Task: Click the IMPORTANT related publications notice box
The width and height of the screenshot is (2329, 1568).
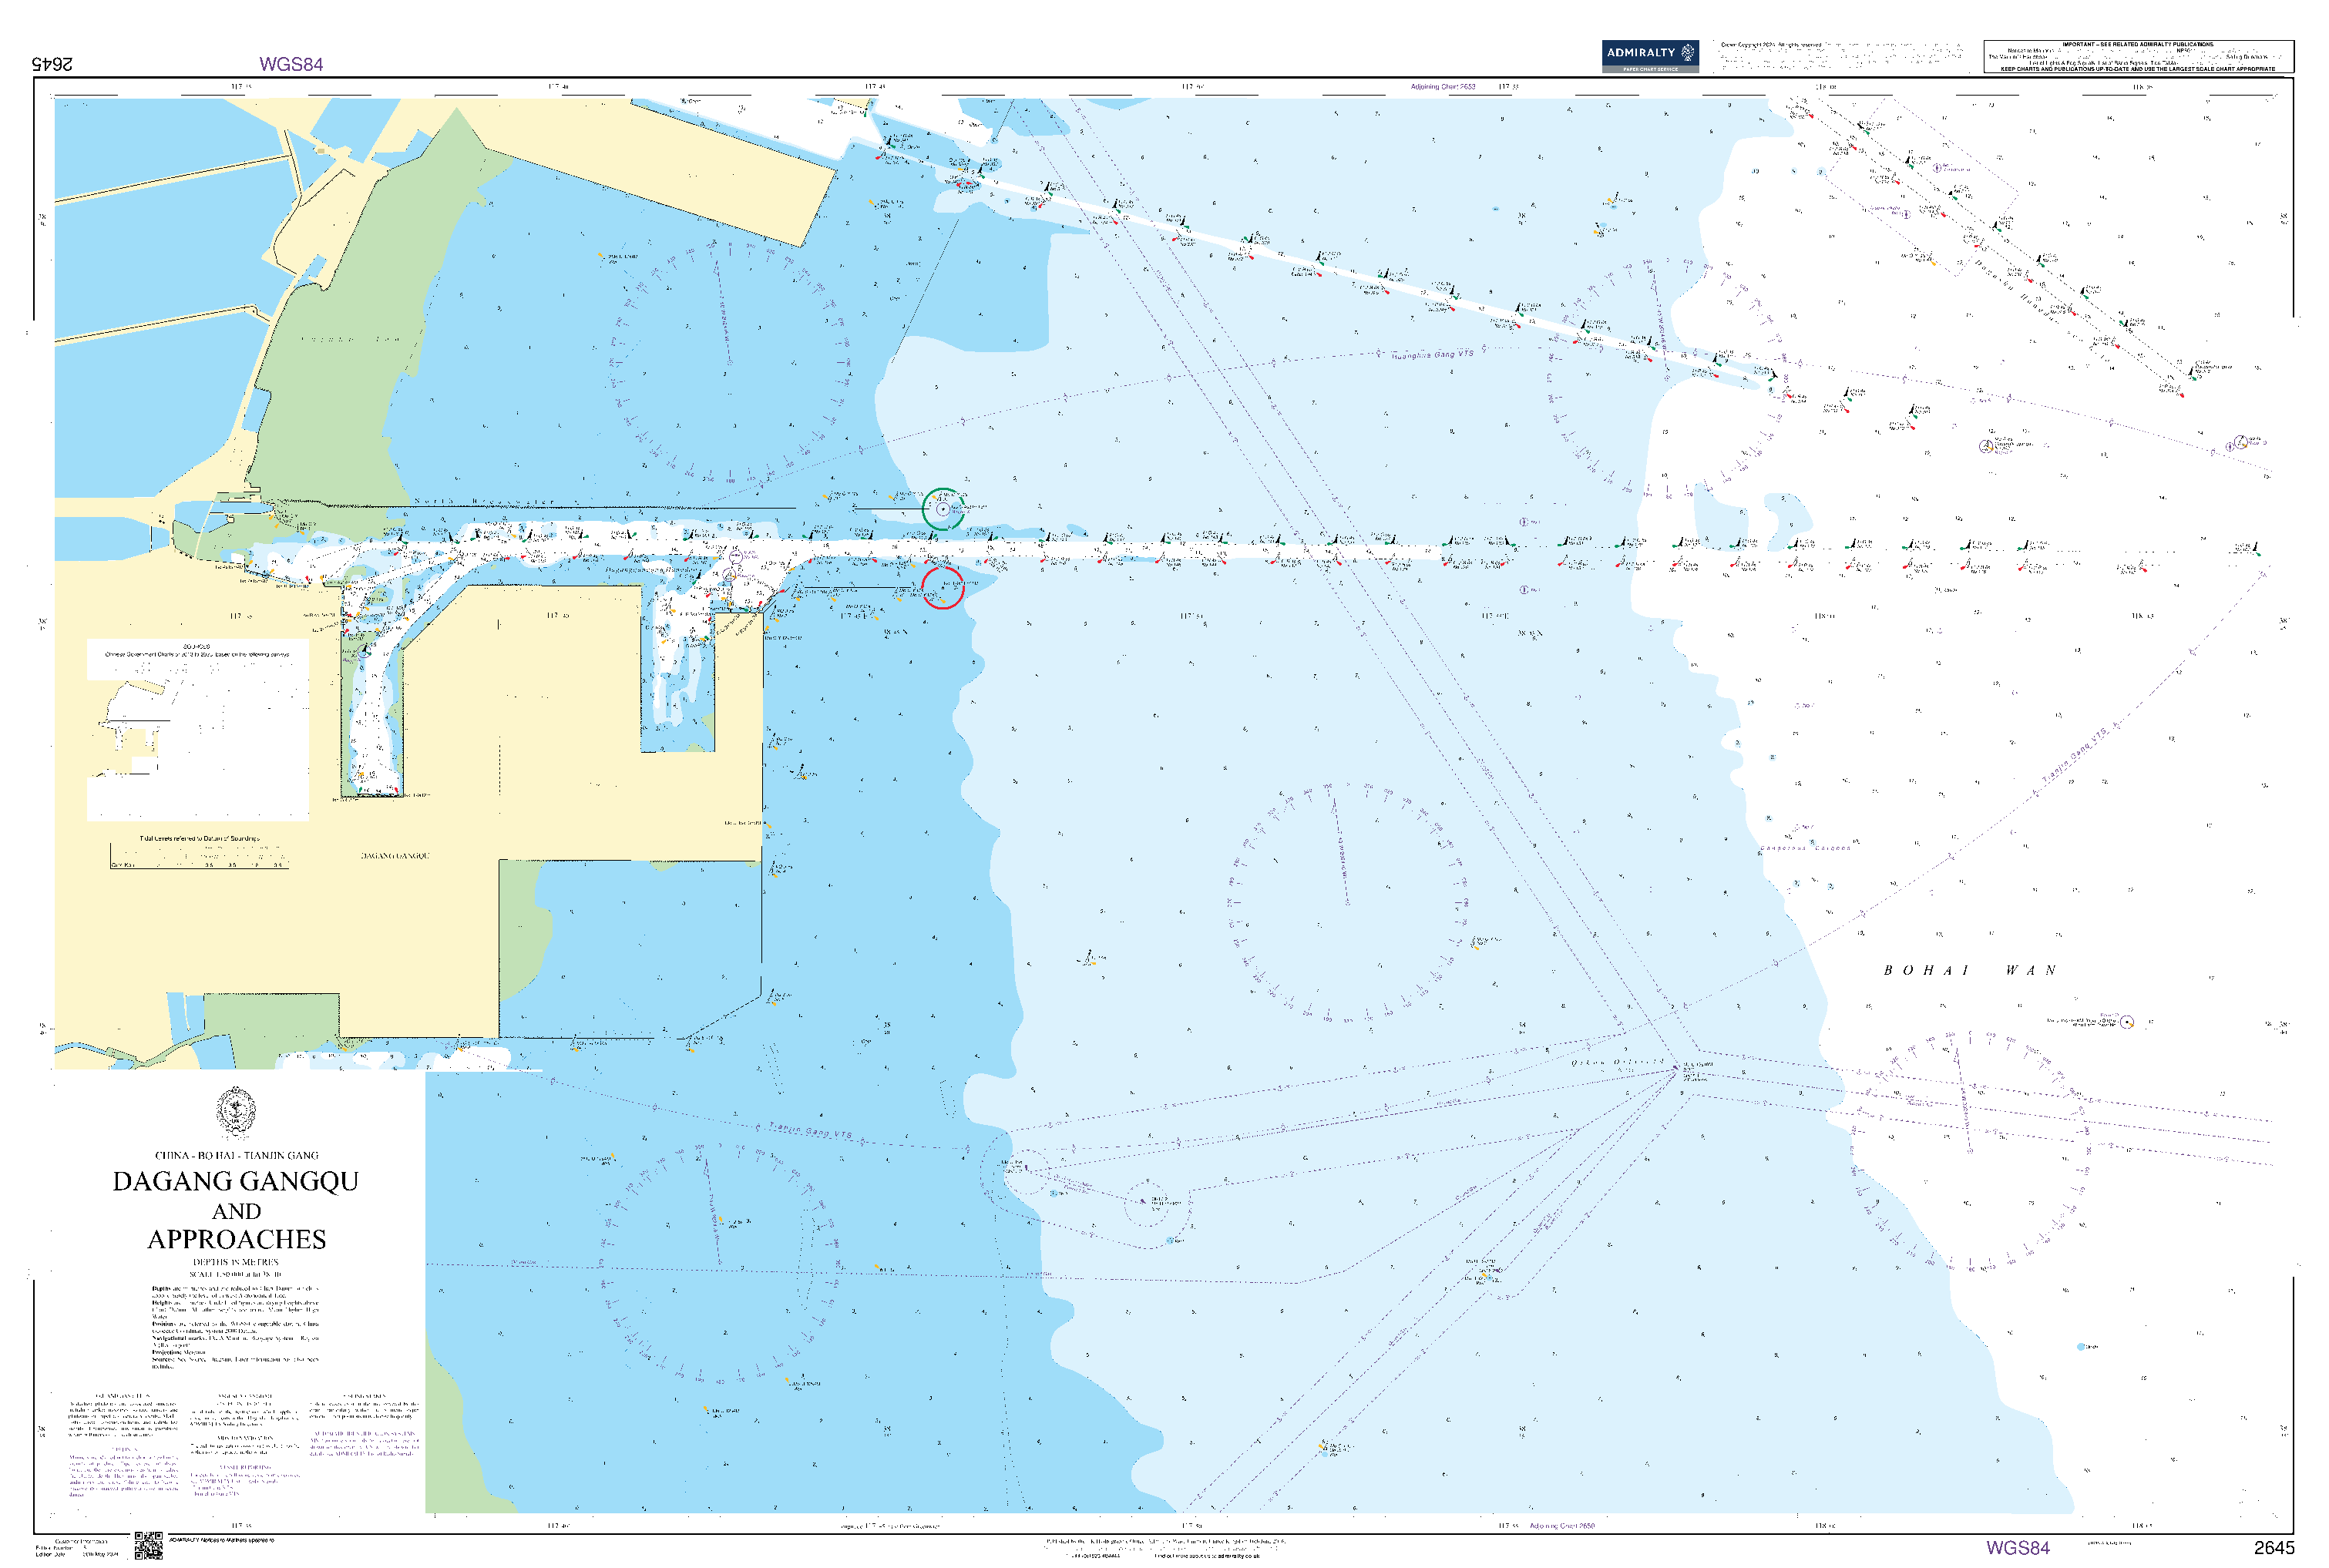Action: (2138, 57)
